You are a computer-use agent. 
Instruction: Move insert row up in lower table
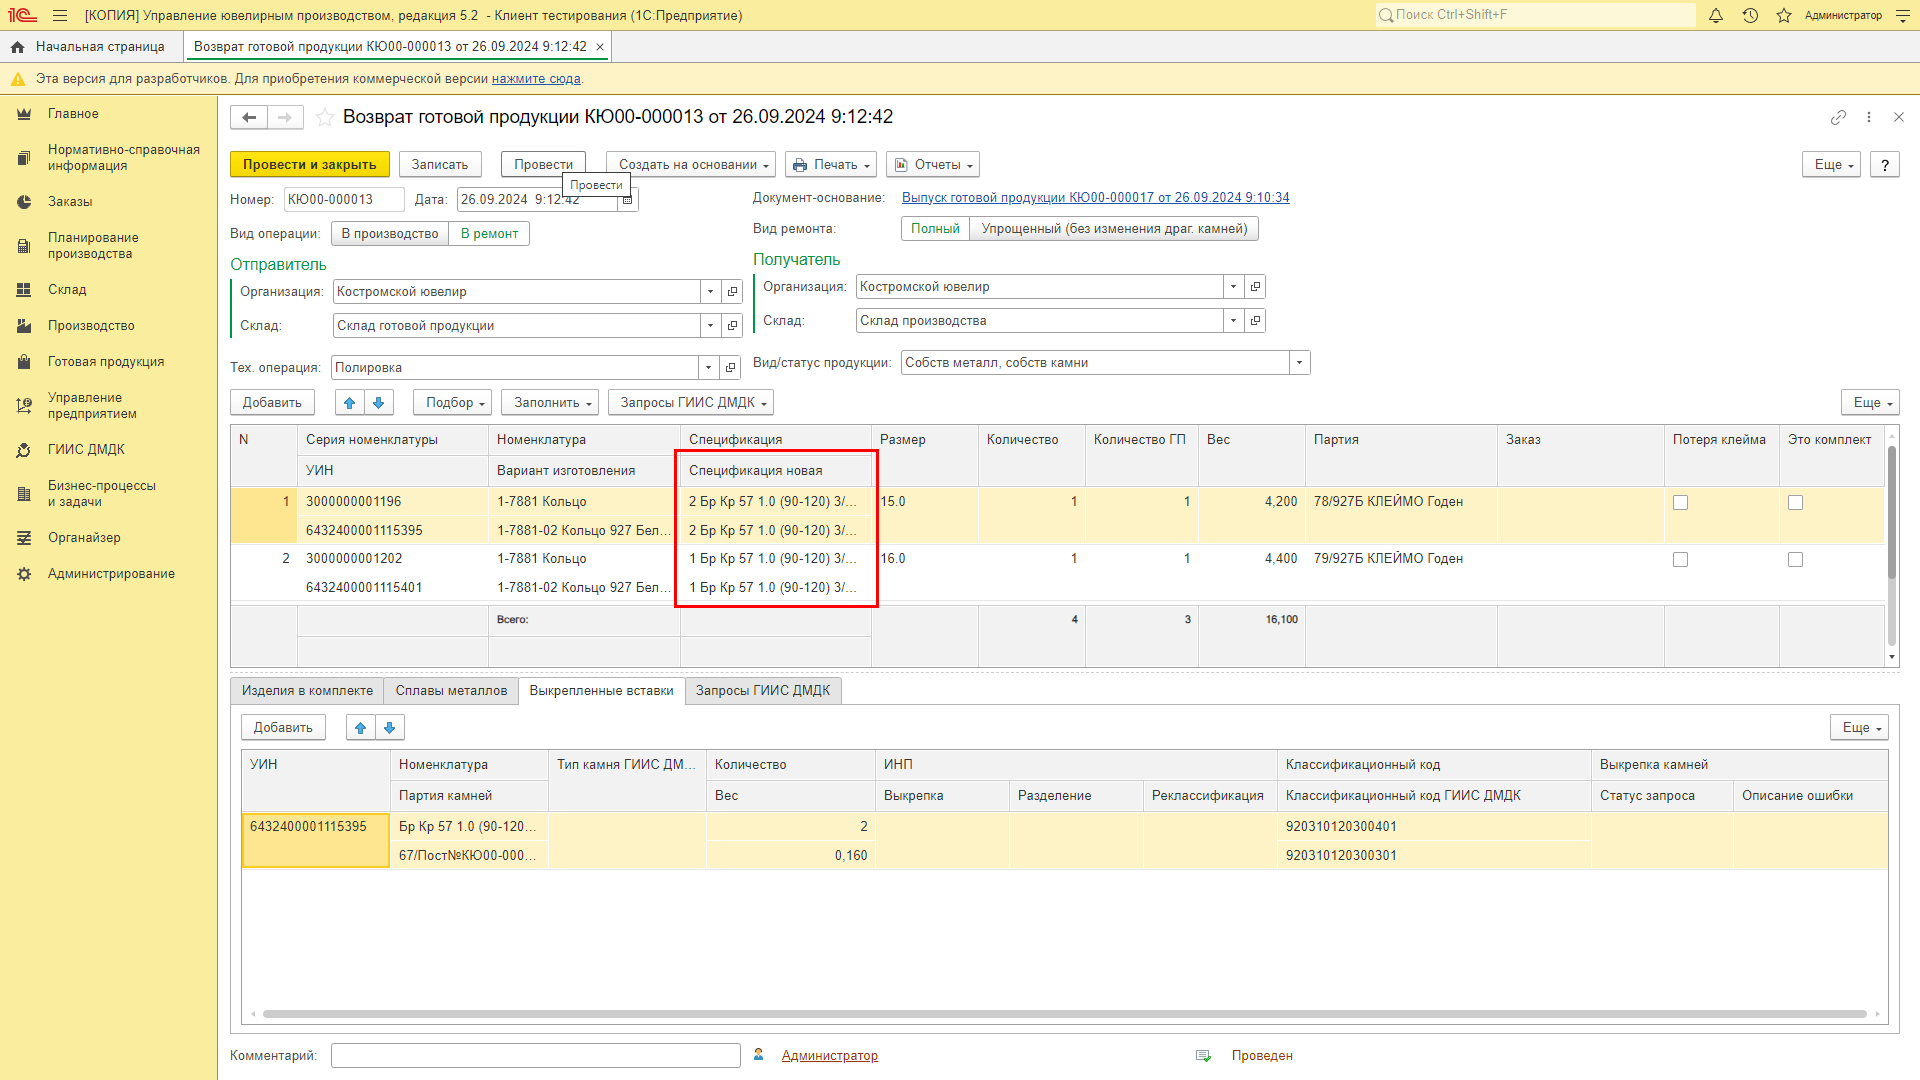pyautogui.click(x=361, y=728)
